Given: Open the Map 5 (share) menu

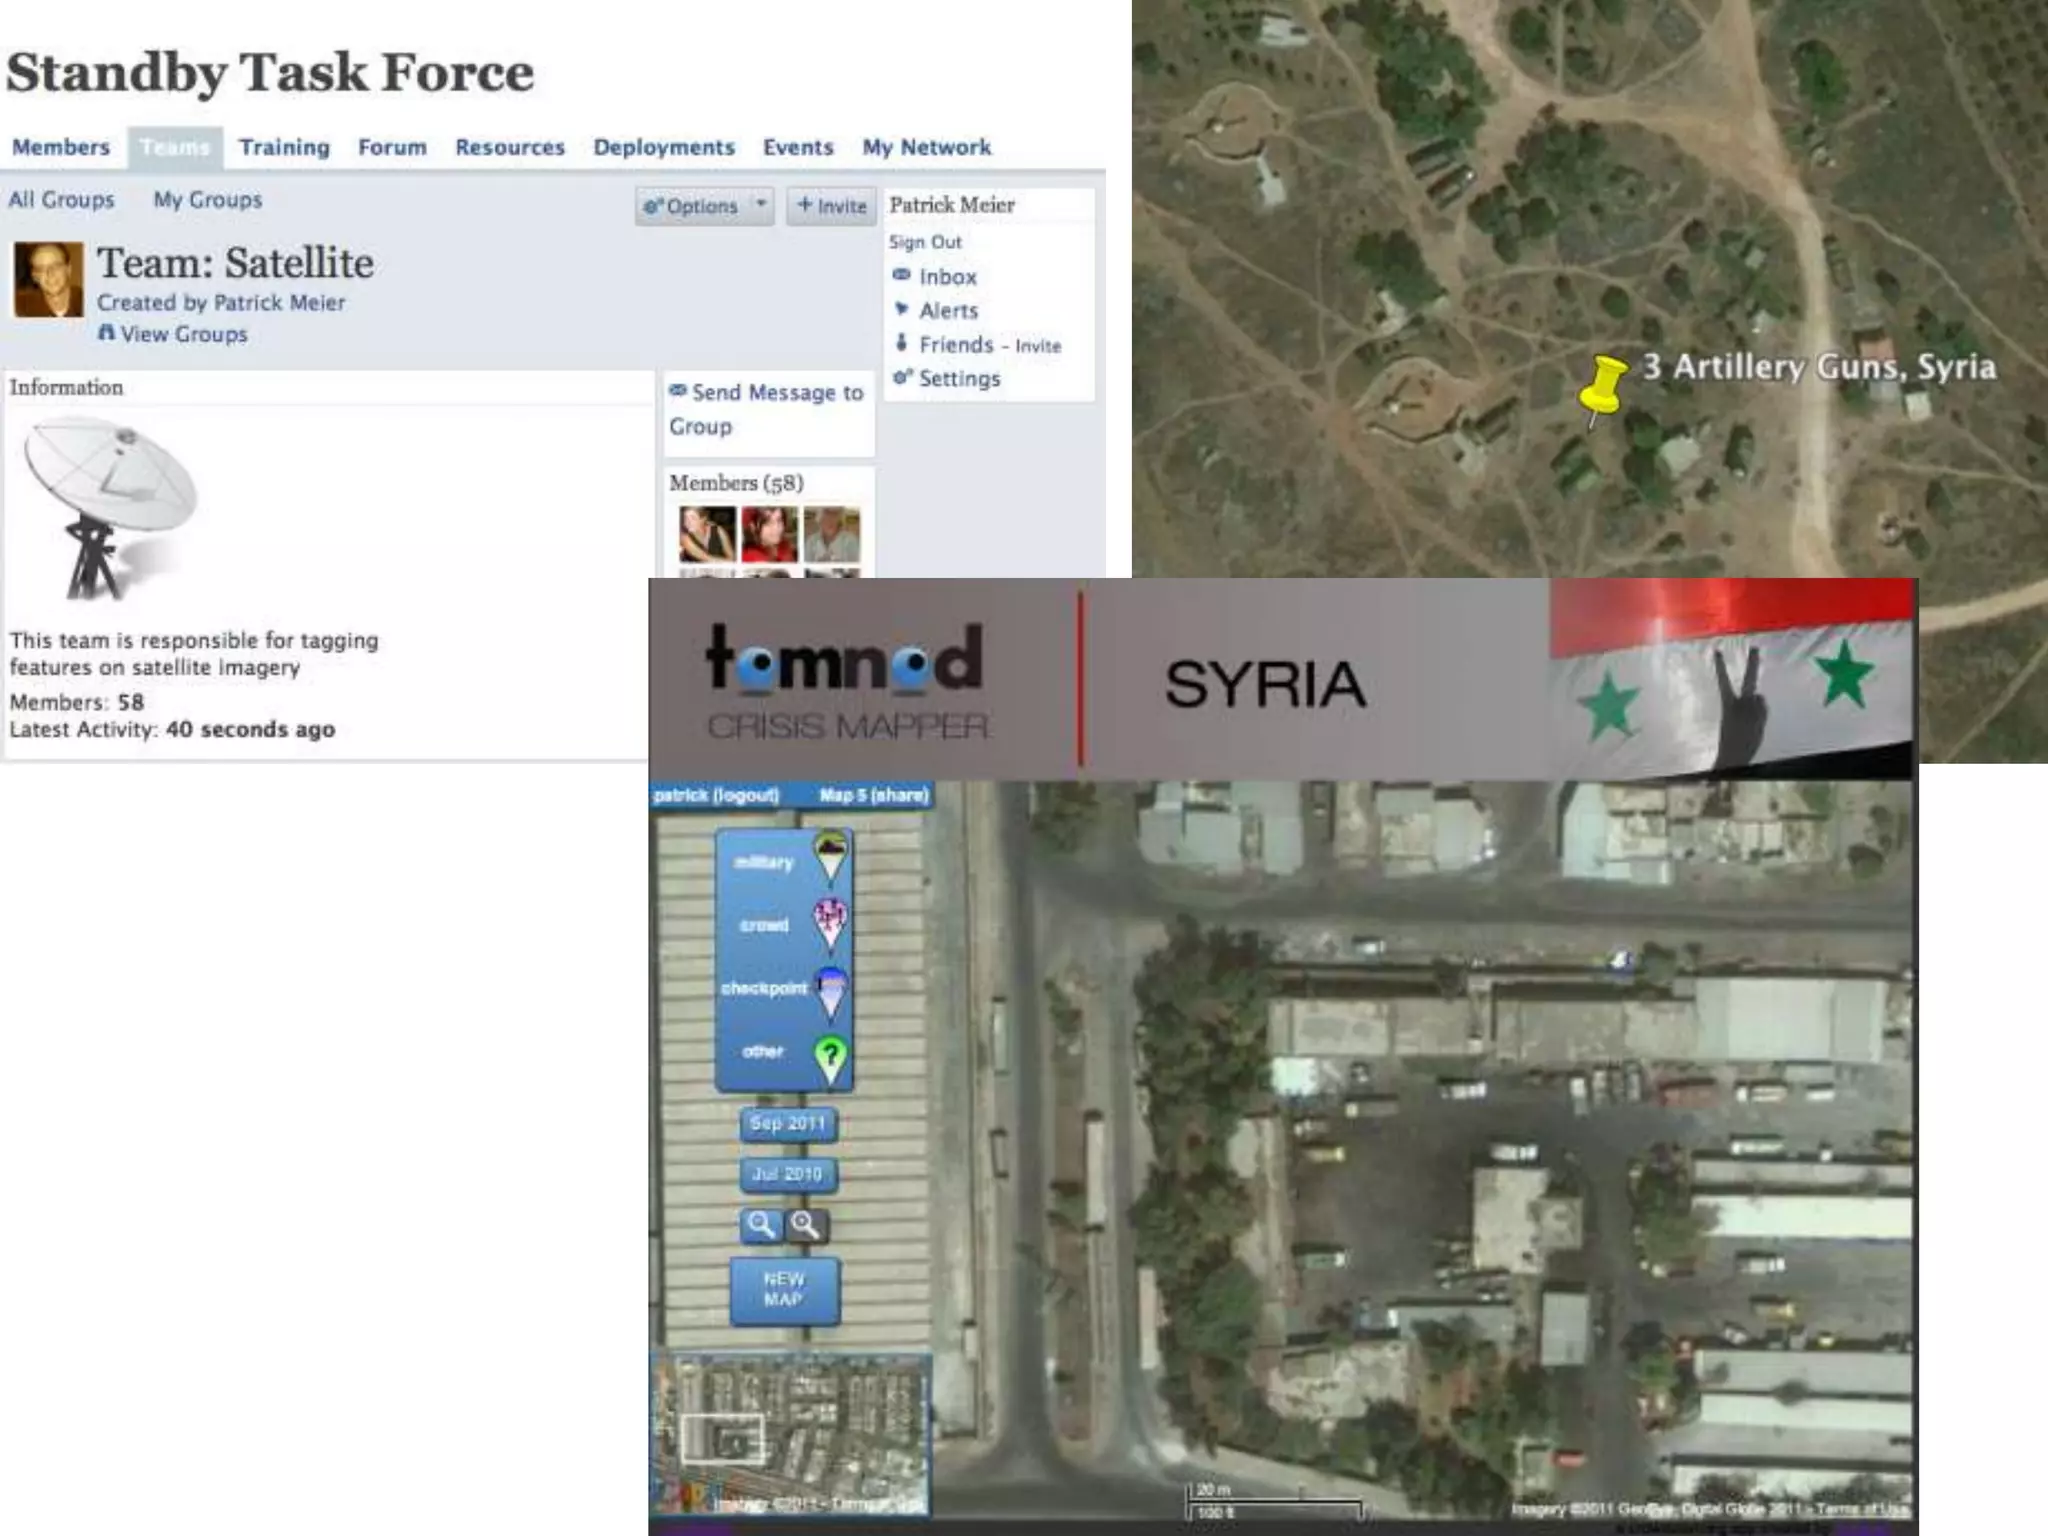Looking at the screenshot, I should [x=873, y=795].
